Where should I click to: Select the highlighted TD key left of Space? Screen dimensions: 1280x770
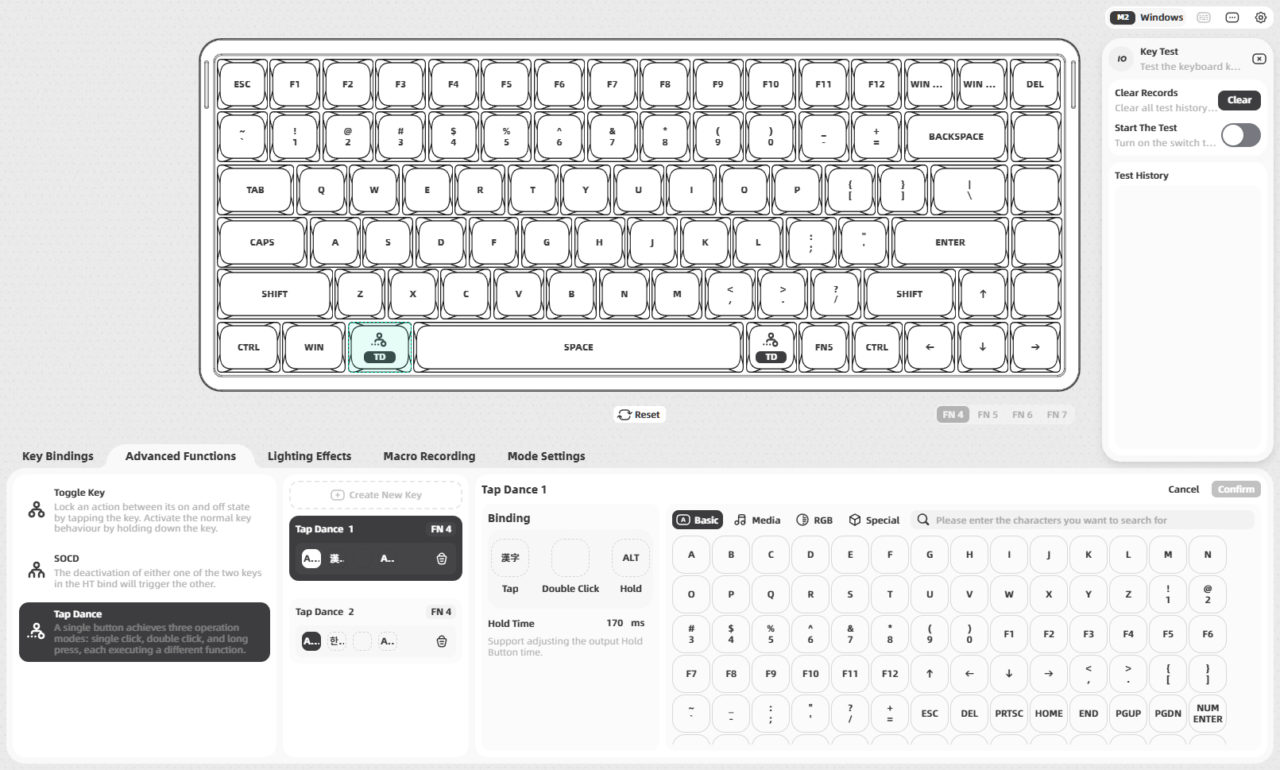[379, 347]
